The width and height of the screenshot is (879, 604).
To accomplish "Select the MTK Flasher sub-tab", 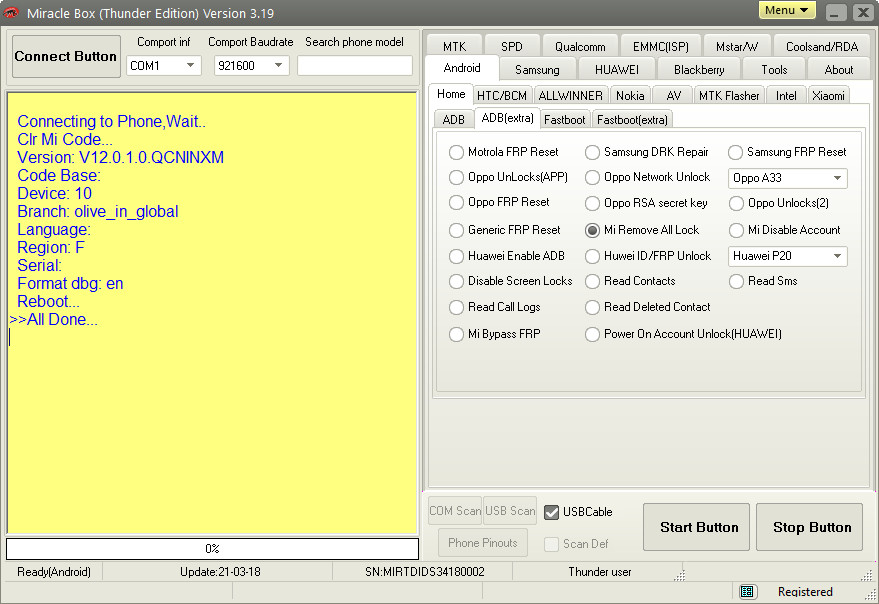I will click(x=729, y=96).
